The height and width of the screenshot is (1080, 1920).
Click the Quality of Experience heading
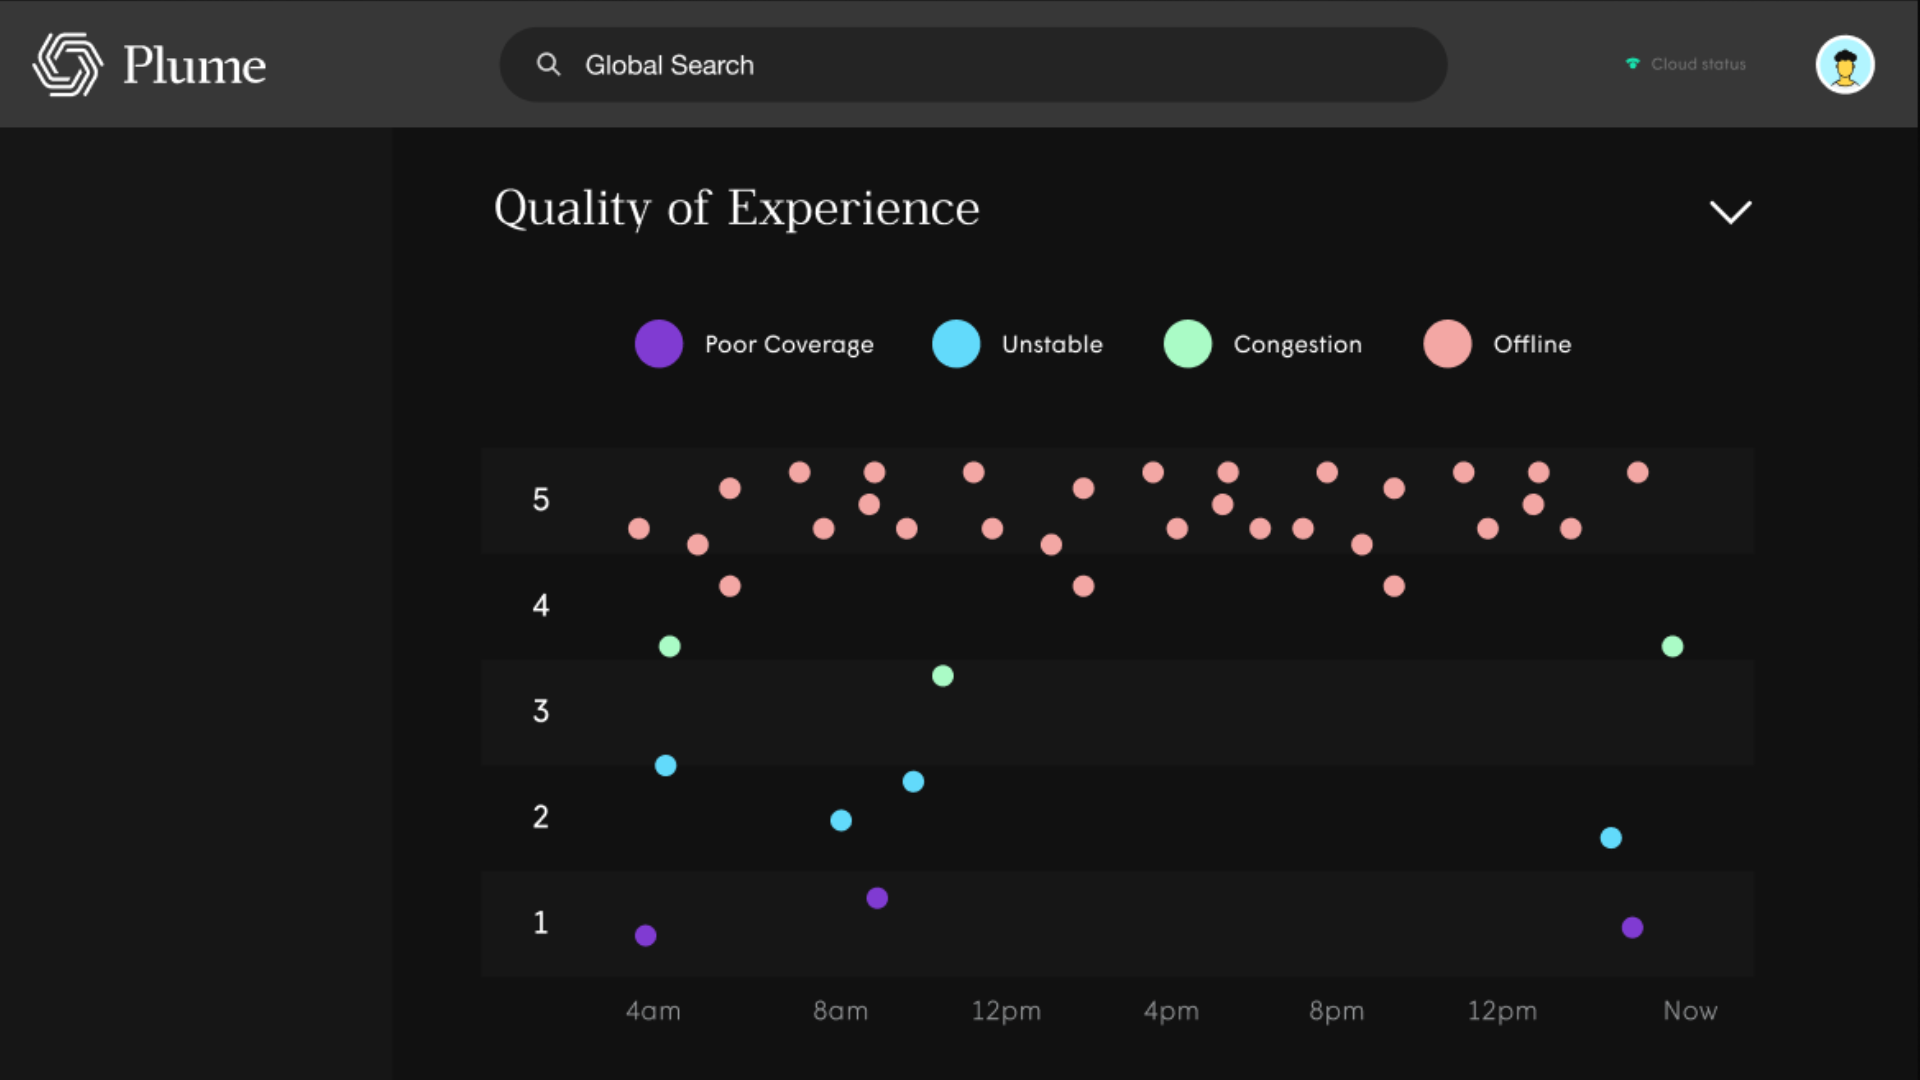[736, 208]
